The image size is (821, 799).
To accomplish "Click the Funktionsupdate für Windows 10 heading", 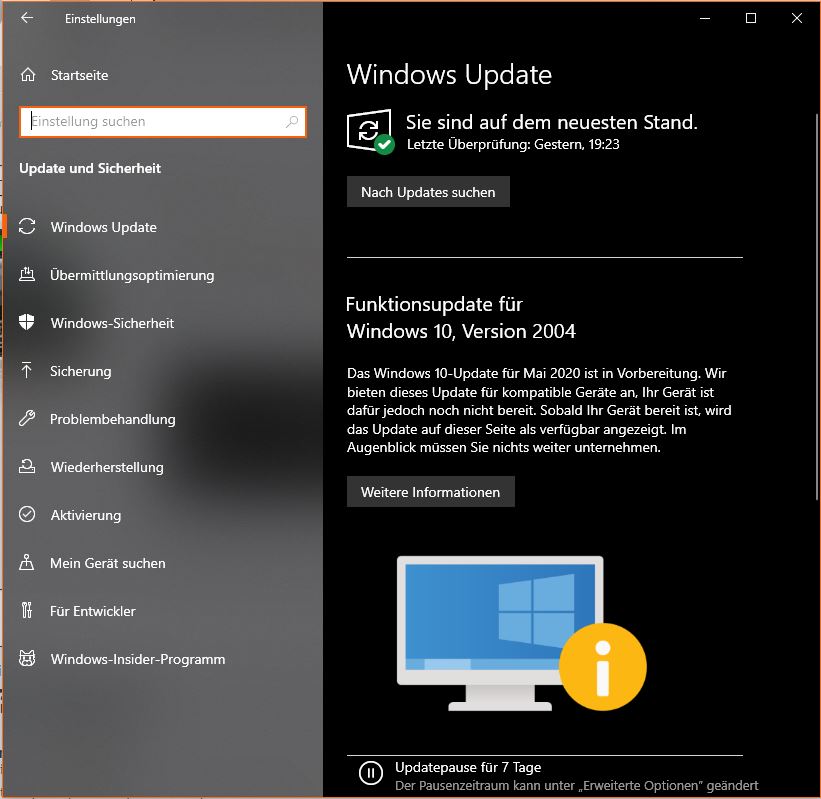I will (x=461, y=318).
